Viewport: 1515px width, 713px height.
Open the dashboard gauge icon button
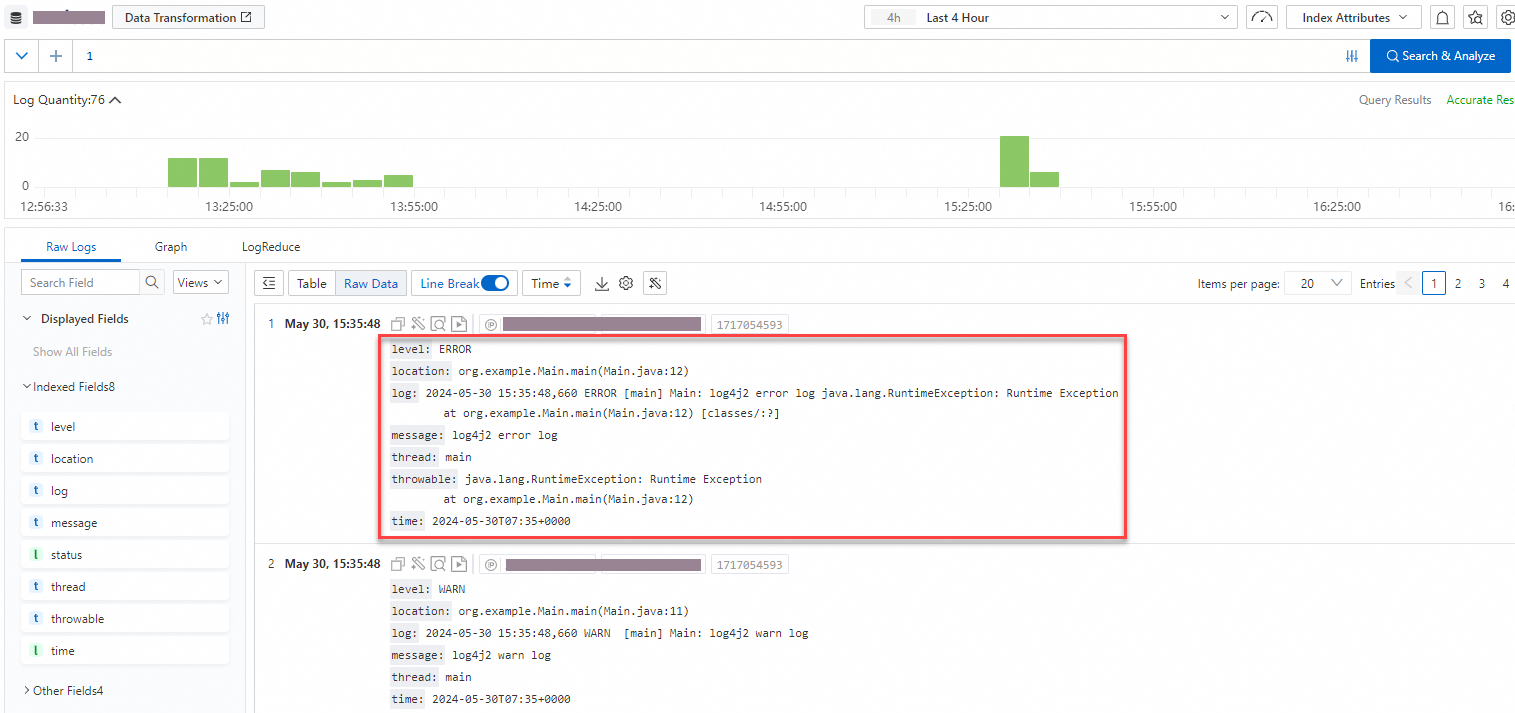[x=1262, y=18]
